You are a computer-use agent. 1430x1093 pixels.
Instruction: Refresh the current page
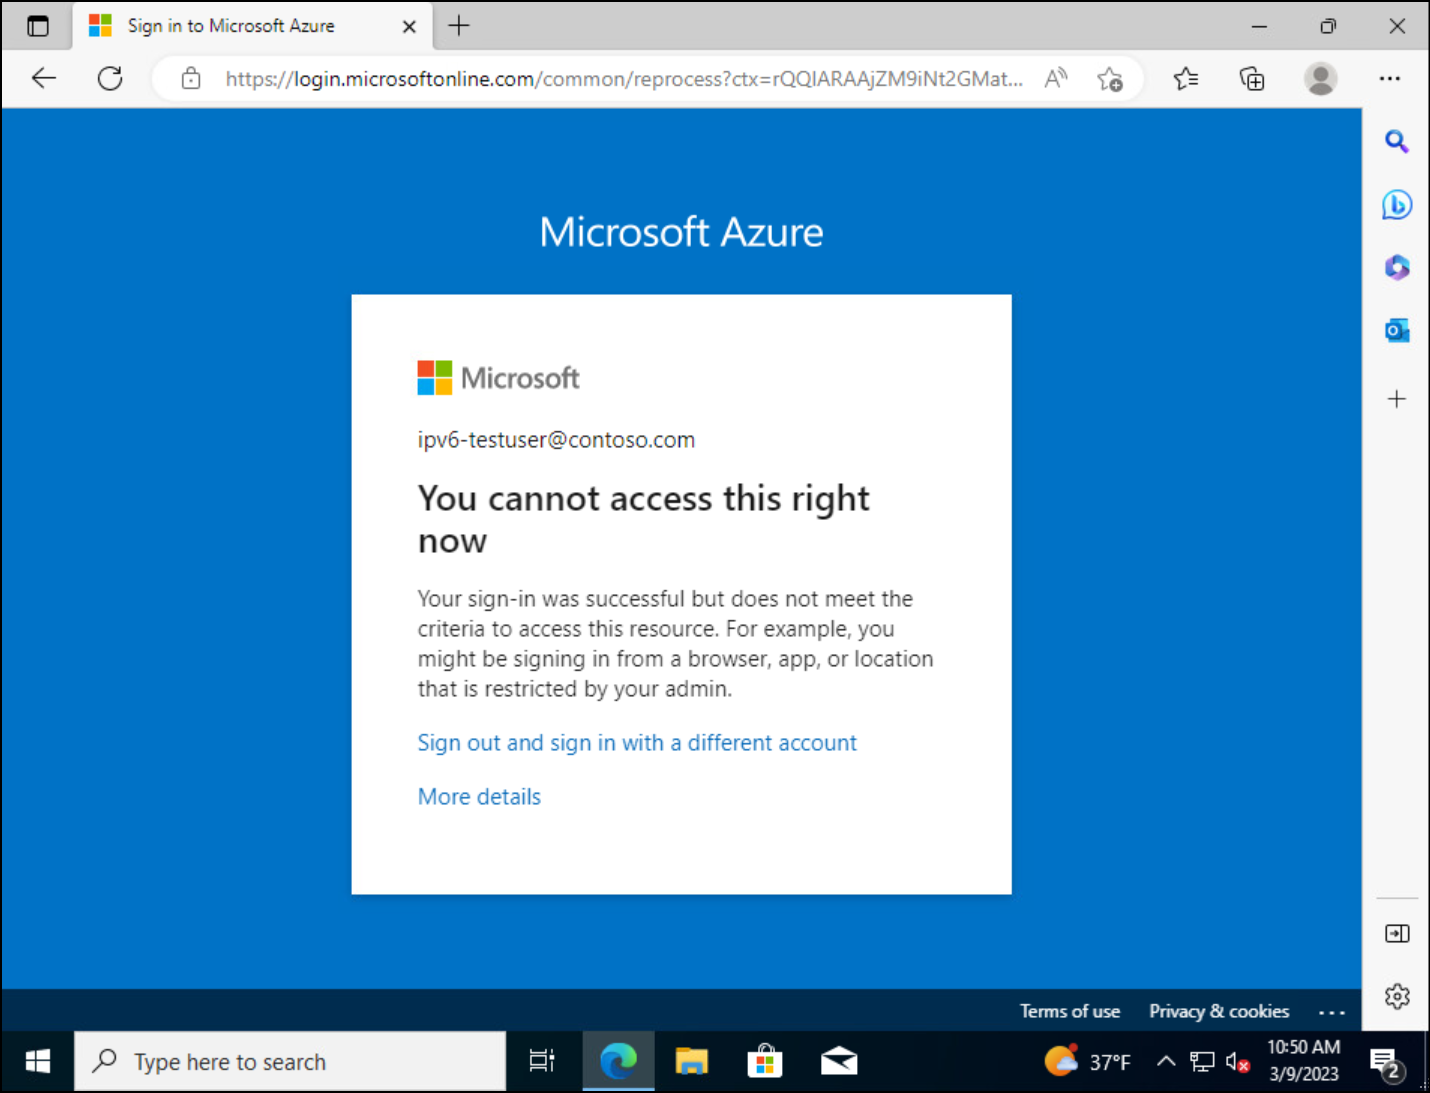pos(110,78)
